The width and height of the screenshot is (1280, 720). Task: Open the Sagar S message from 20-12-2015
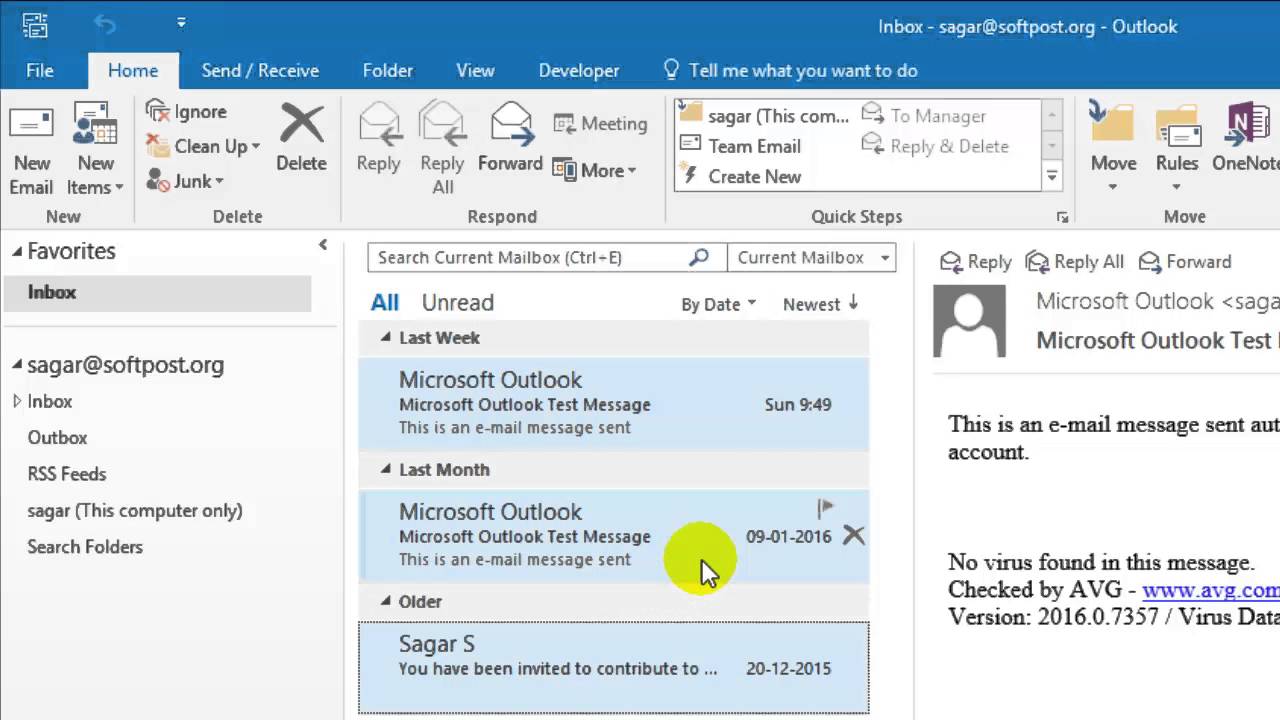tap(614, 667)
